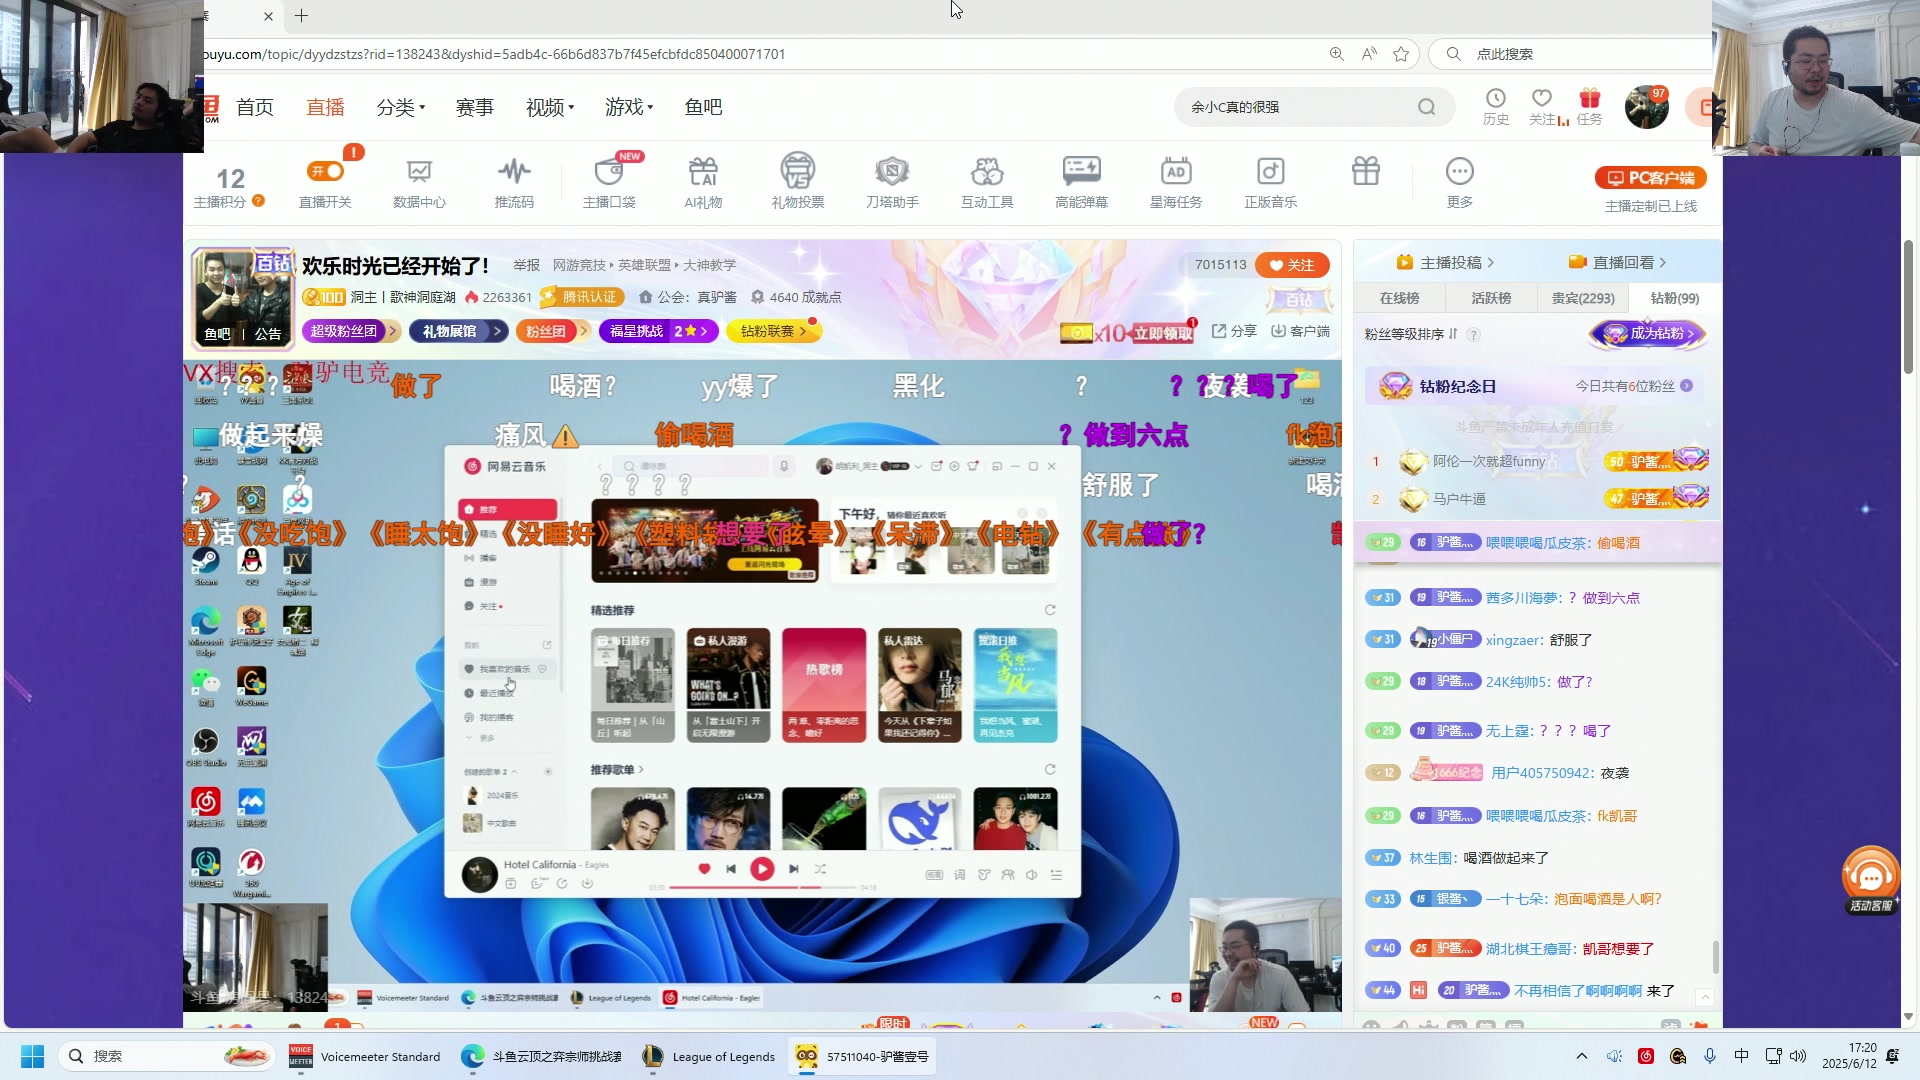Open Voicemeeter Standard in the taskbar

click(364, 1056)
